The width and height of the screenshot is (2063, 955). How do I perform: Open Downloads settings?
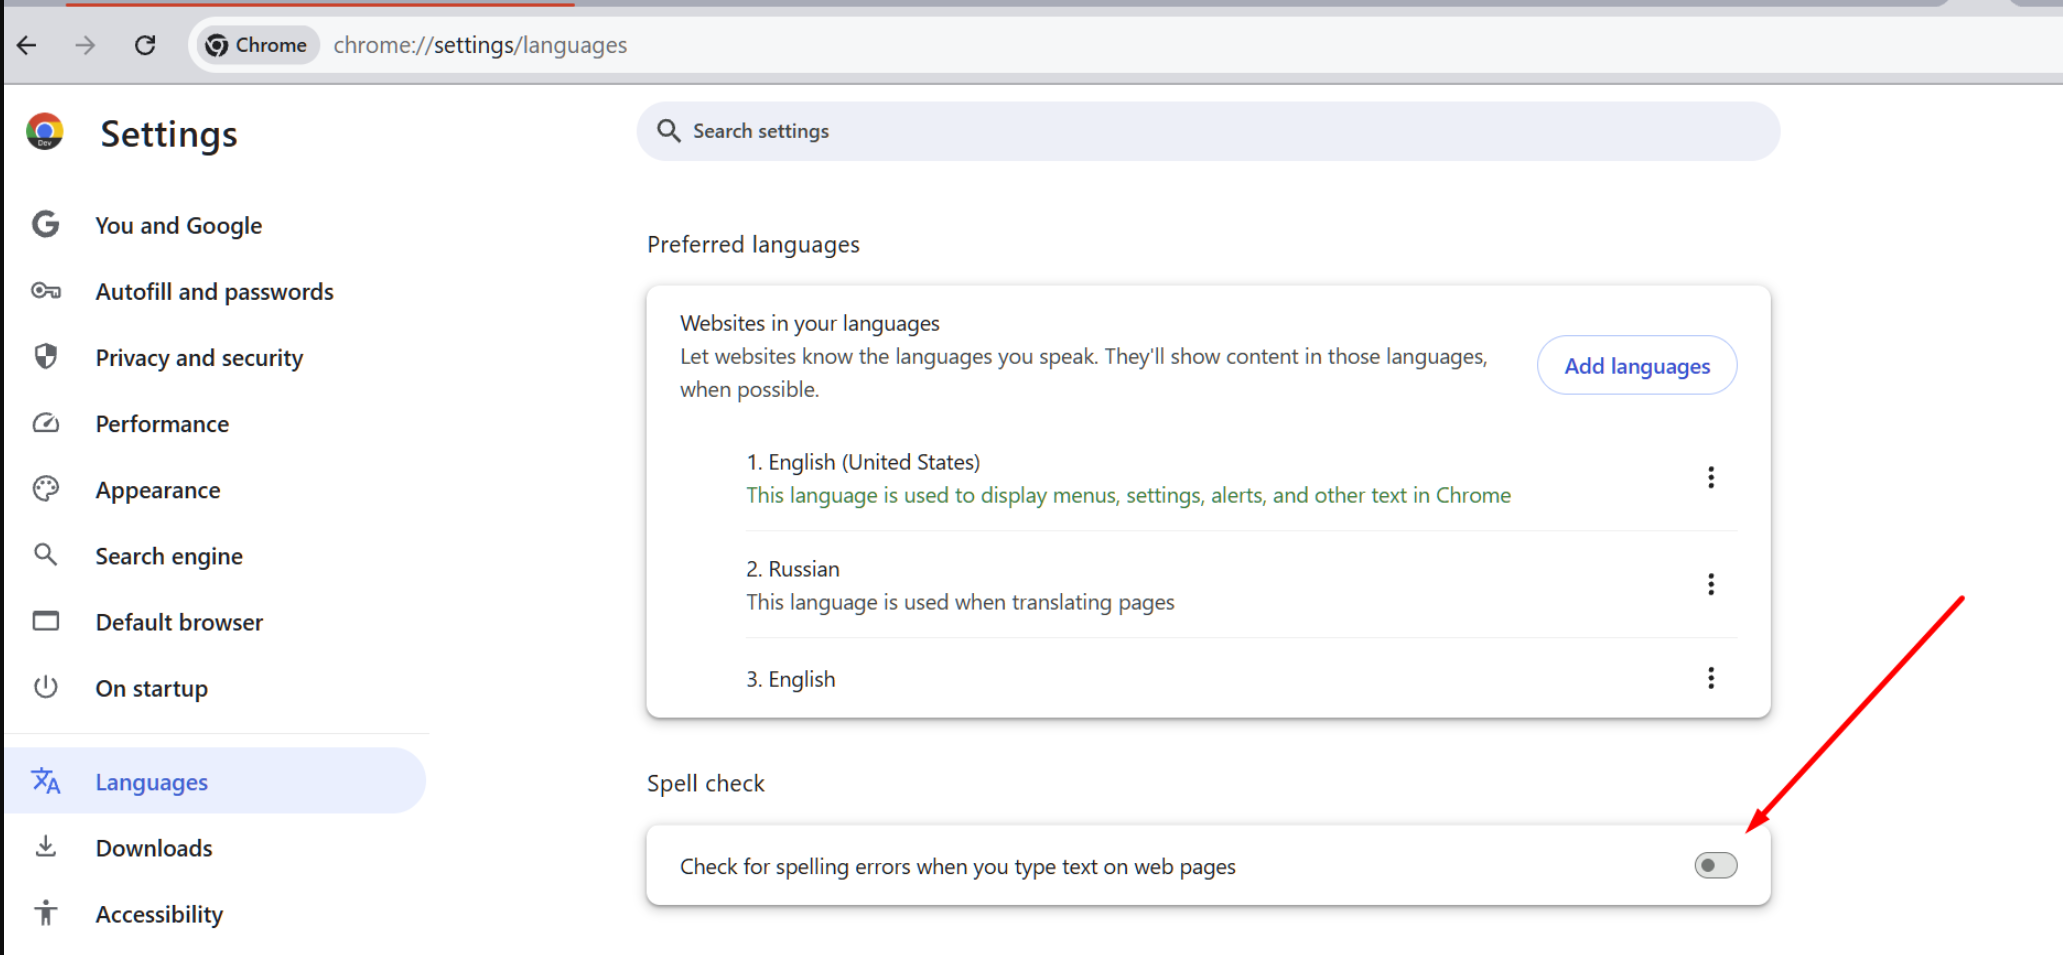tap(154, 848)
